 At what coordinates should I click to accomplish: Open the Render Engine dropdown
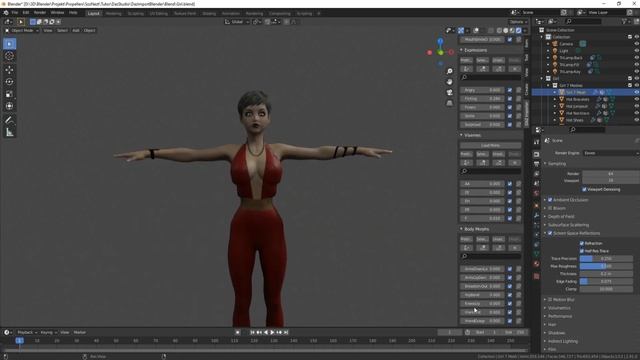click(x=611, y=153)
